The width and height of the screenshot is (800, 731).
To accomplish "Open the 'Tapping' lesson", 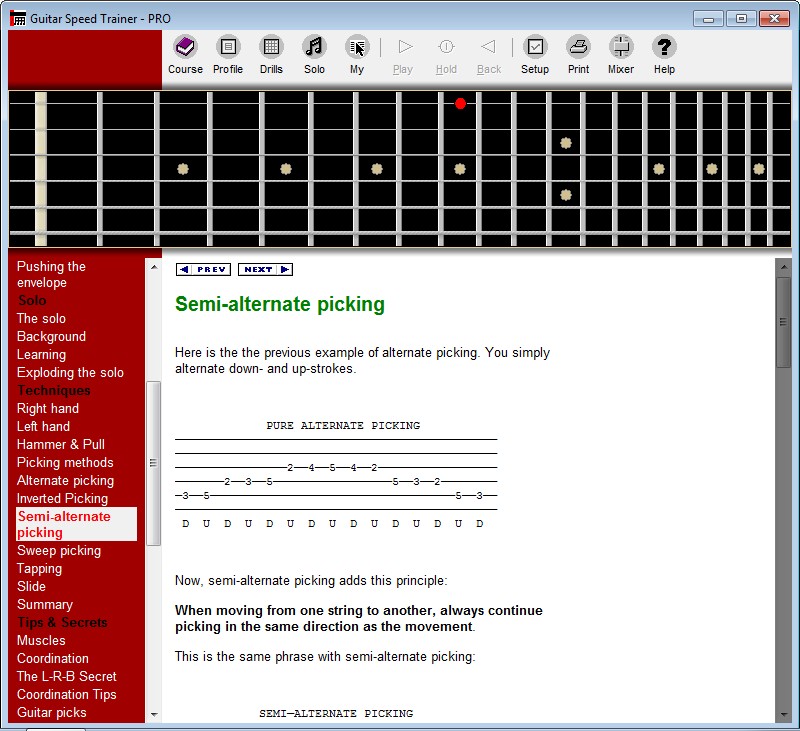I will click(39, 568).
